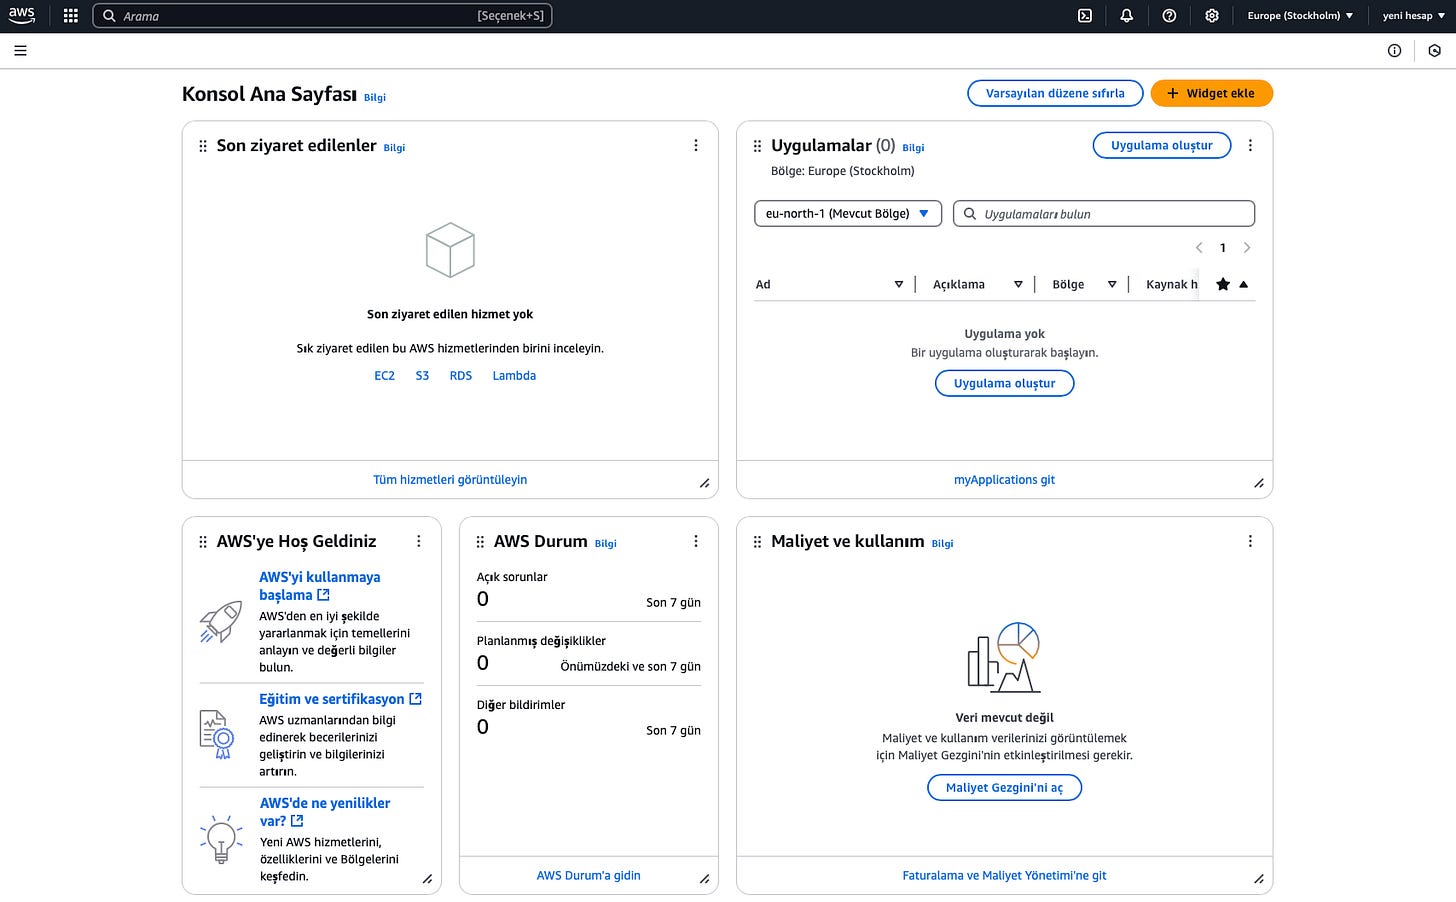Click the favorites star column header
Viewport: 1456px width, 902px height.
(1223, 285)
